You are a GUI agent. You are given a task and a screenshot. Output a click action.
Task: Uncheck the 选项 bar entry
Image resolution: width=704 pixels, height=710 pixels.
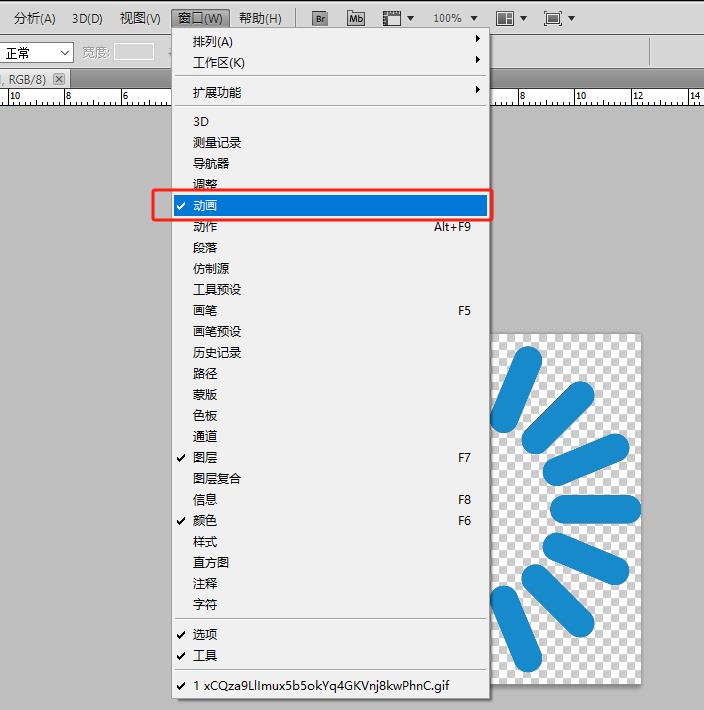tap(330, 634)
